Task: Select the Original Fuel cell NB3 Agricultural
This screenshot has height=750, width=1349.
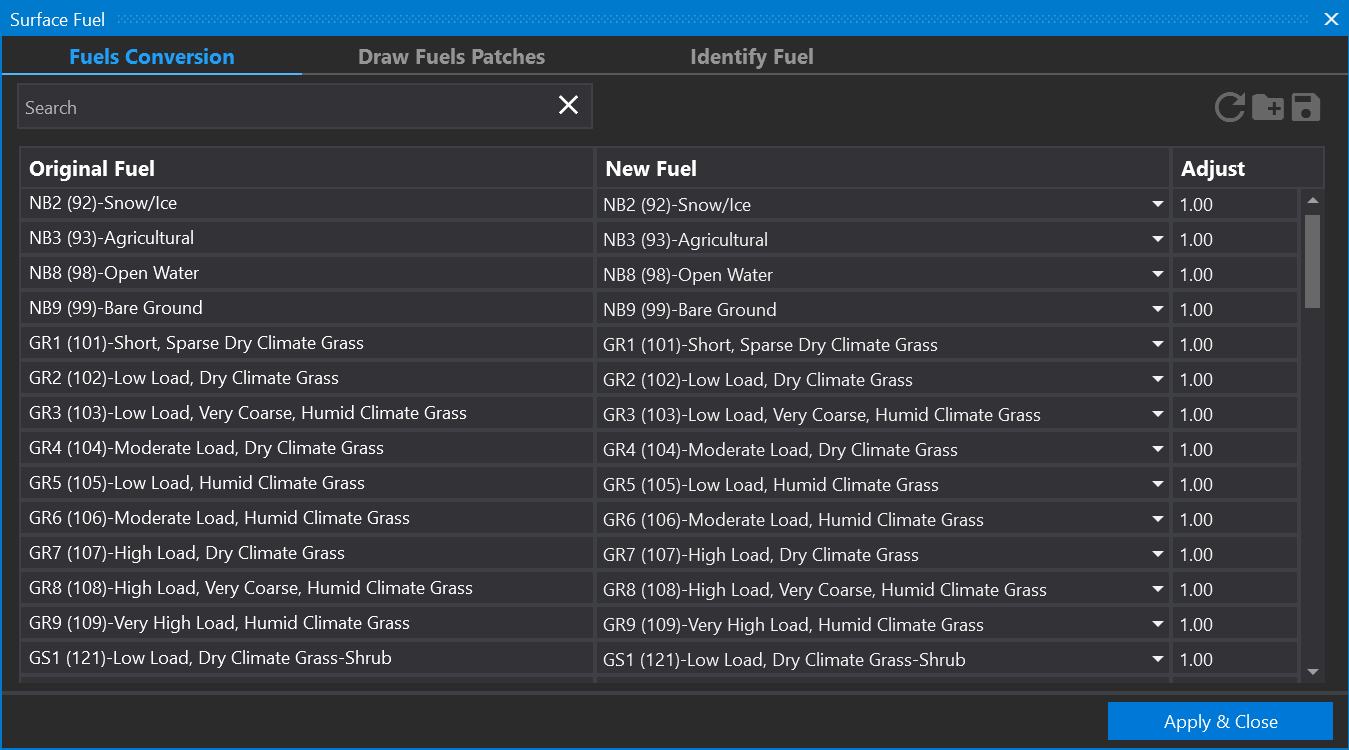Action: pos(306,239)
